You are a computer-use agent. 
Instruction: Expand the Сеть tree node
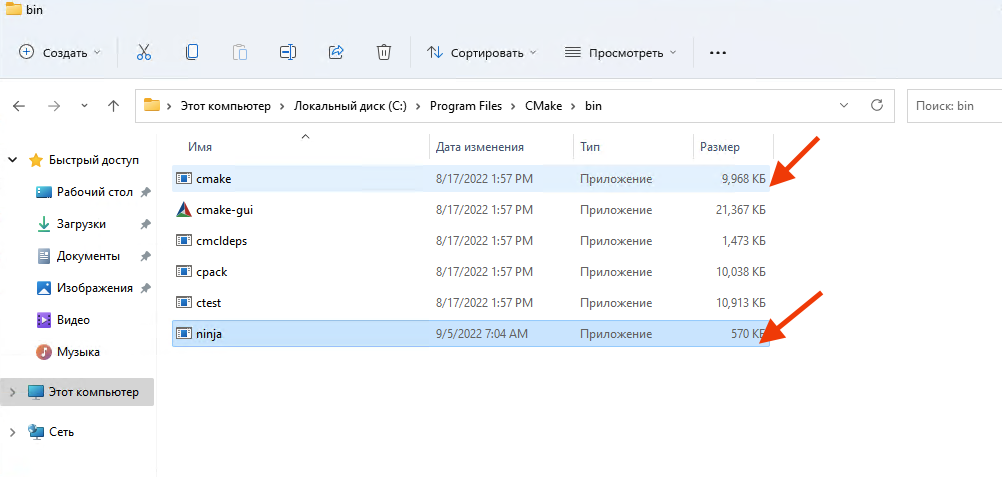tap(12, 433)
